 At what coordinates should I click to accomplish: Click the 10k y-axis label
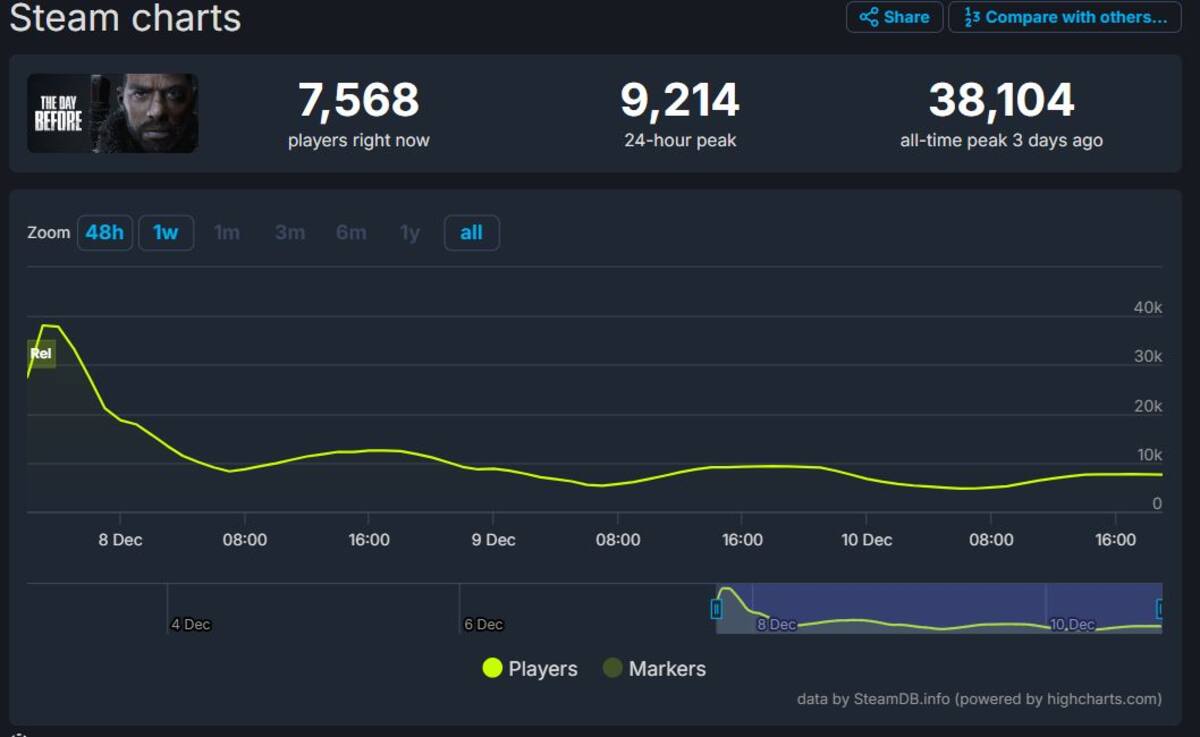coord(1148,455)
